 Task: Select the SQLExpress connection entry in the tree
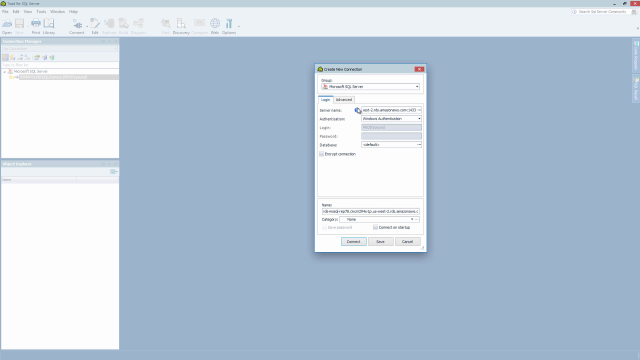click(53, 77)
